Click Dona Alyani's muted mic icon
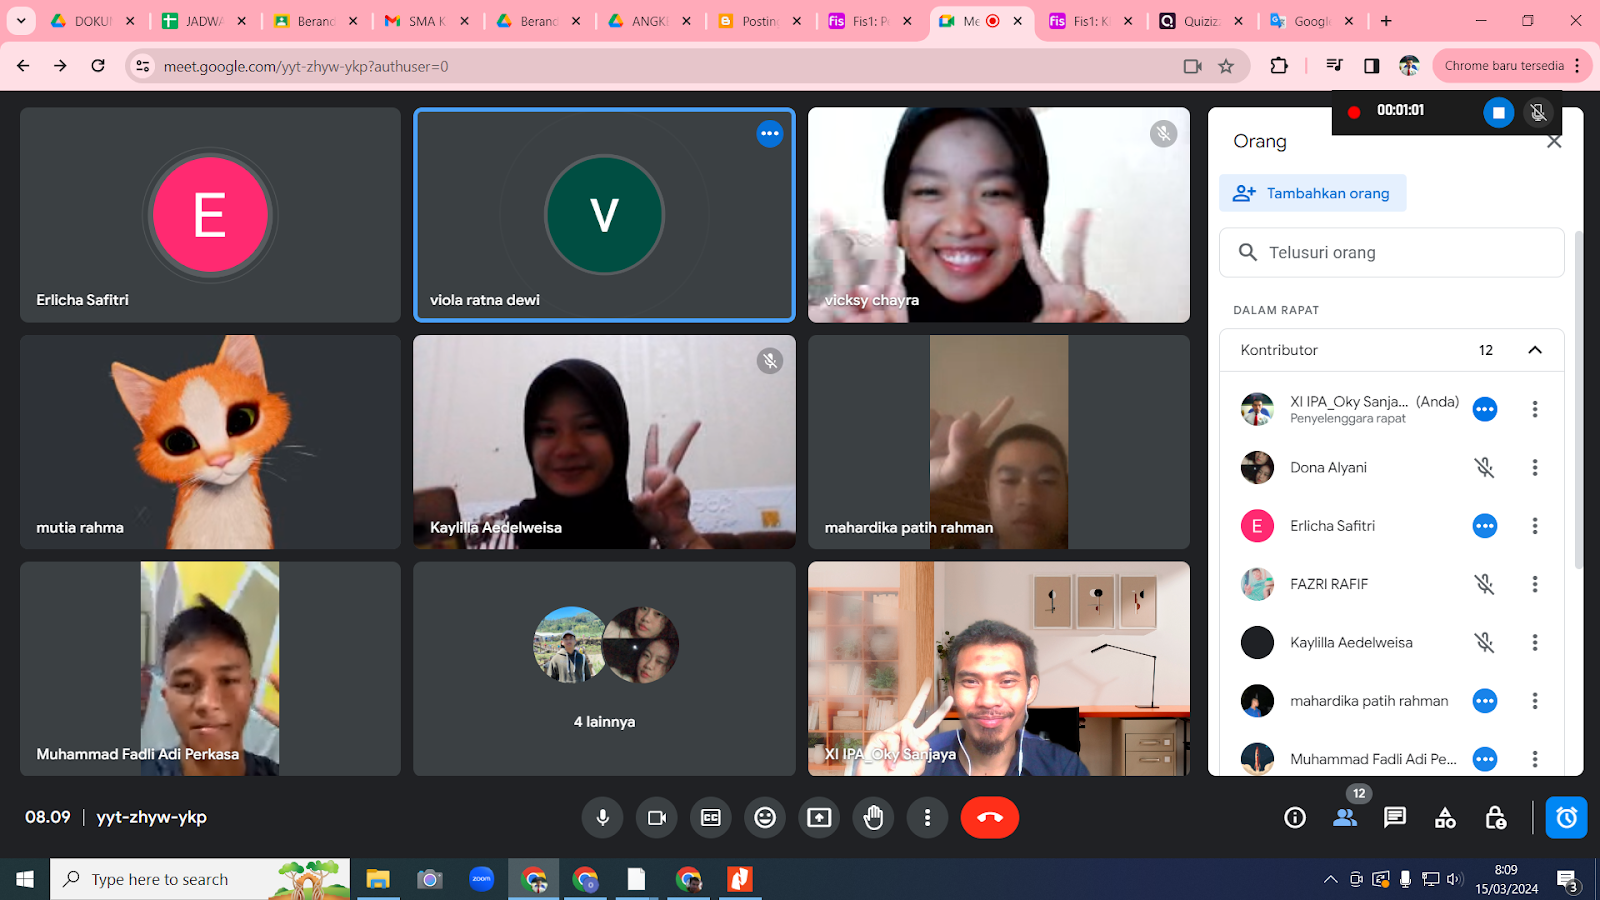1600x900 pixels. pyautogui.click(x=1485, y=467)
